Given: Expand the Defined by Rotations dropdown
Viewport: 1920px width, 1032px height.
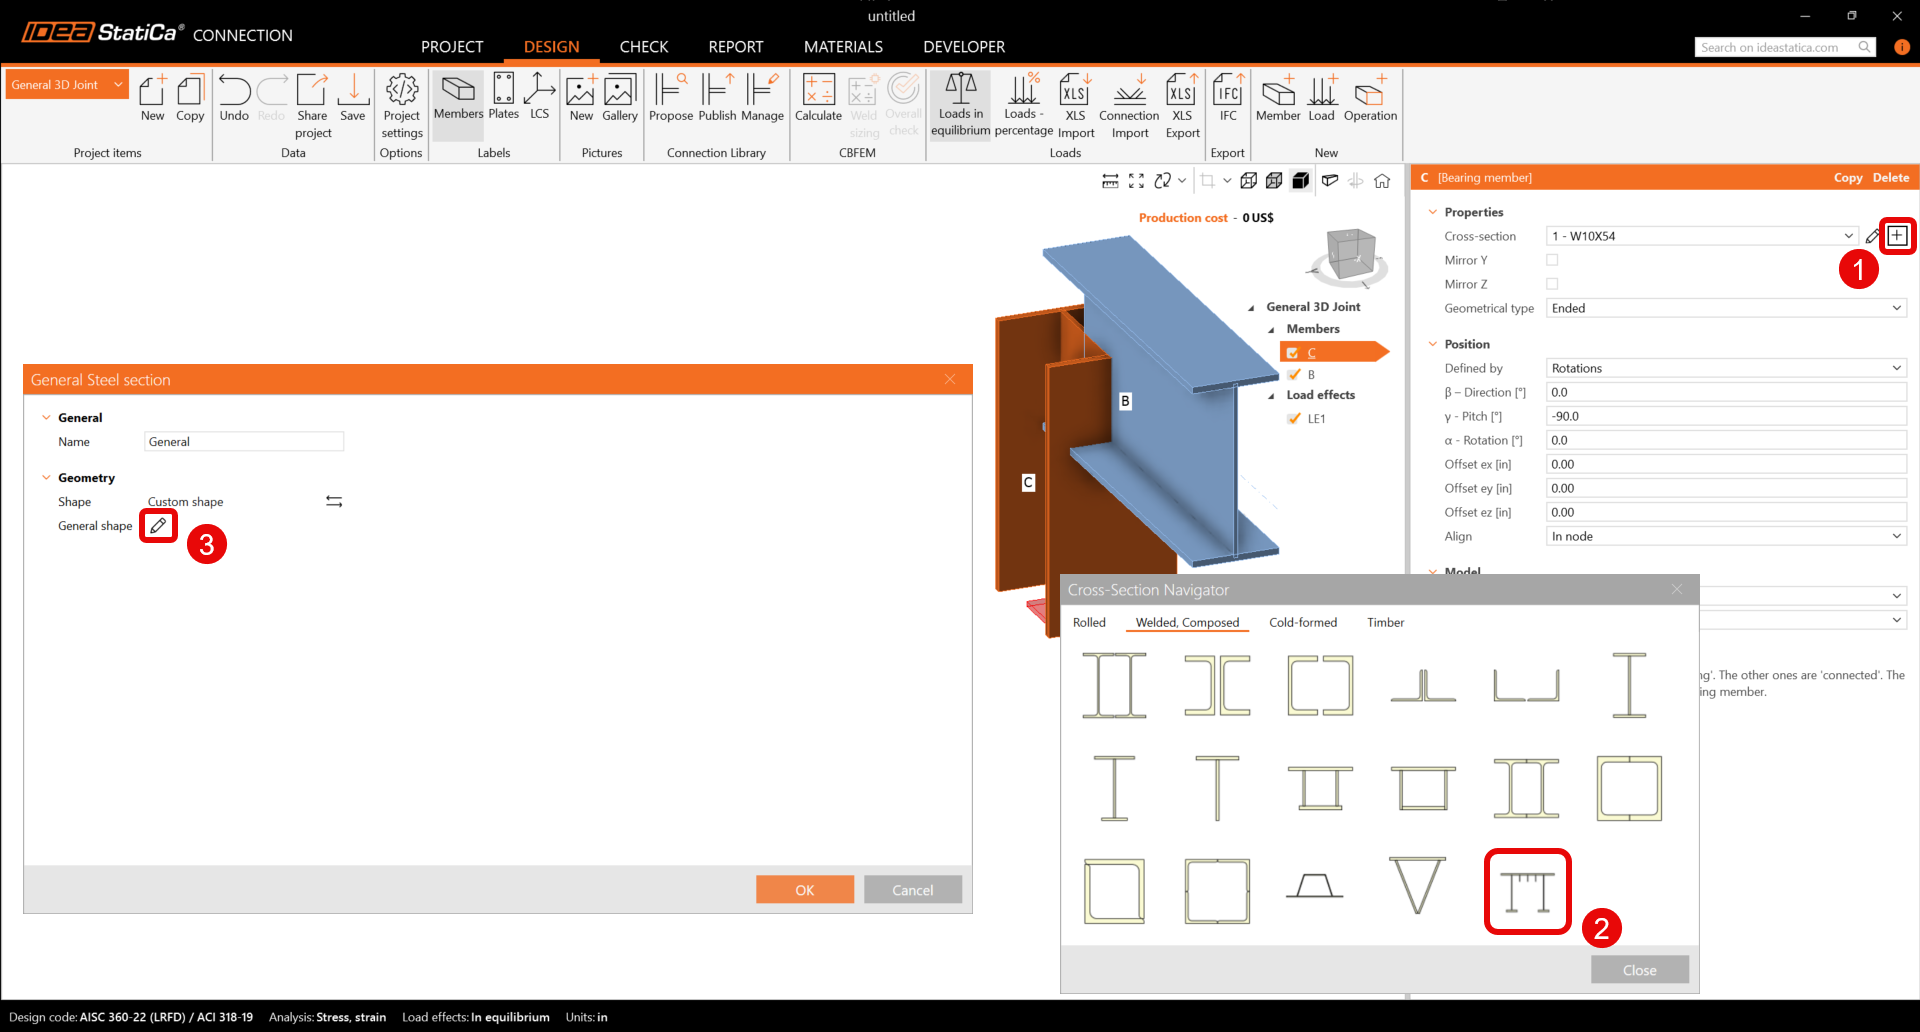Looking at the screenshot, I should (x=1725, y=368).
